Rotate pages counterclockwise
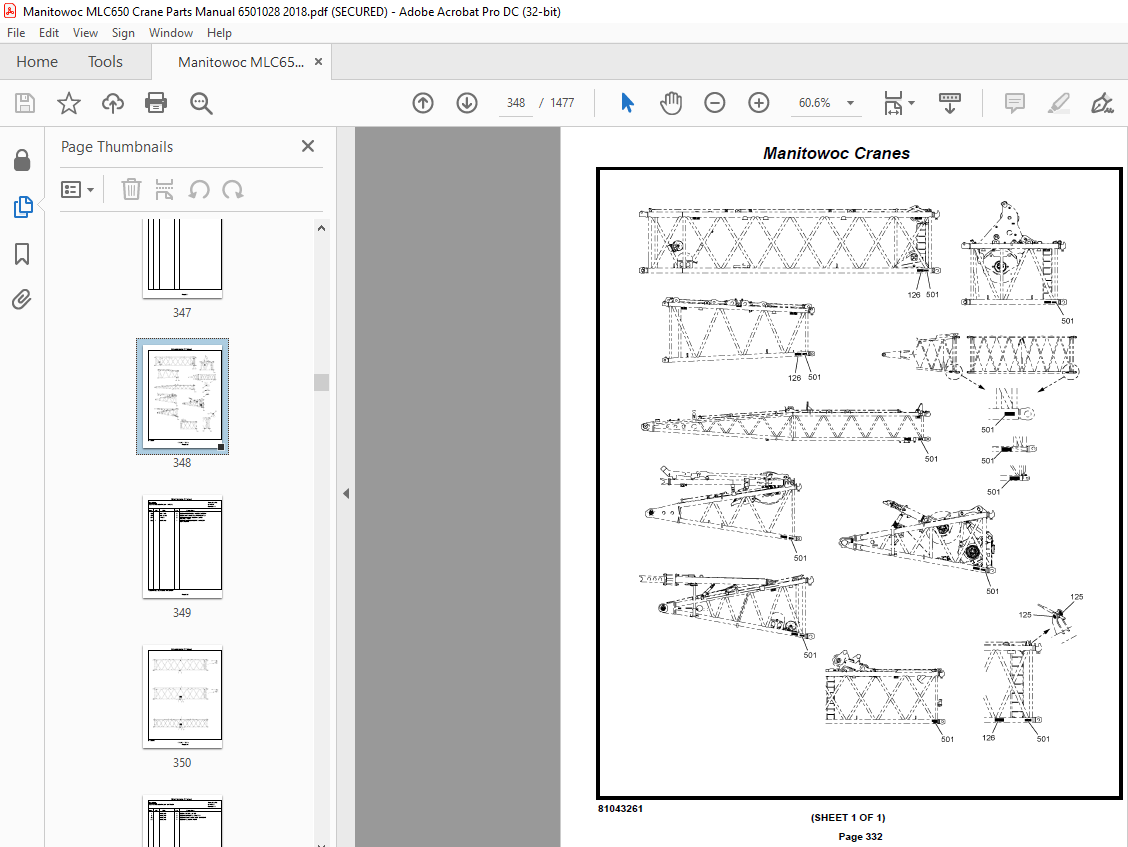The height and width of the screenshot is (847, 1128). pos(199,189)
